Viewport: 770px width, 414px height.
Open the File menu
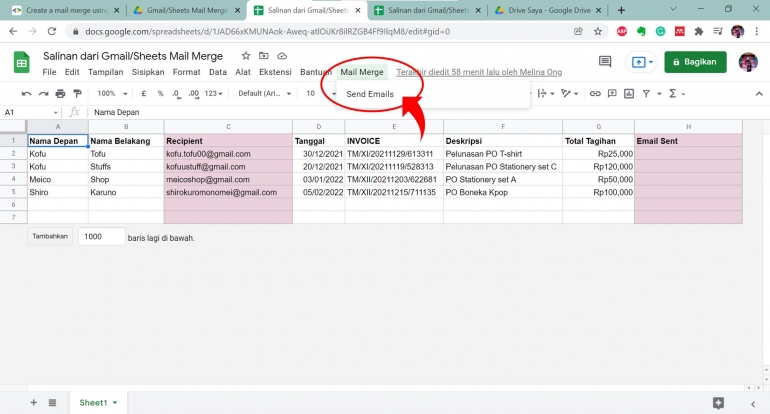[49, 72]
